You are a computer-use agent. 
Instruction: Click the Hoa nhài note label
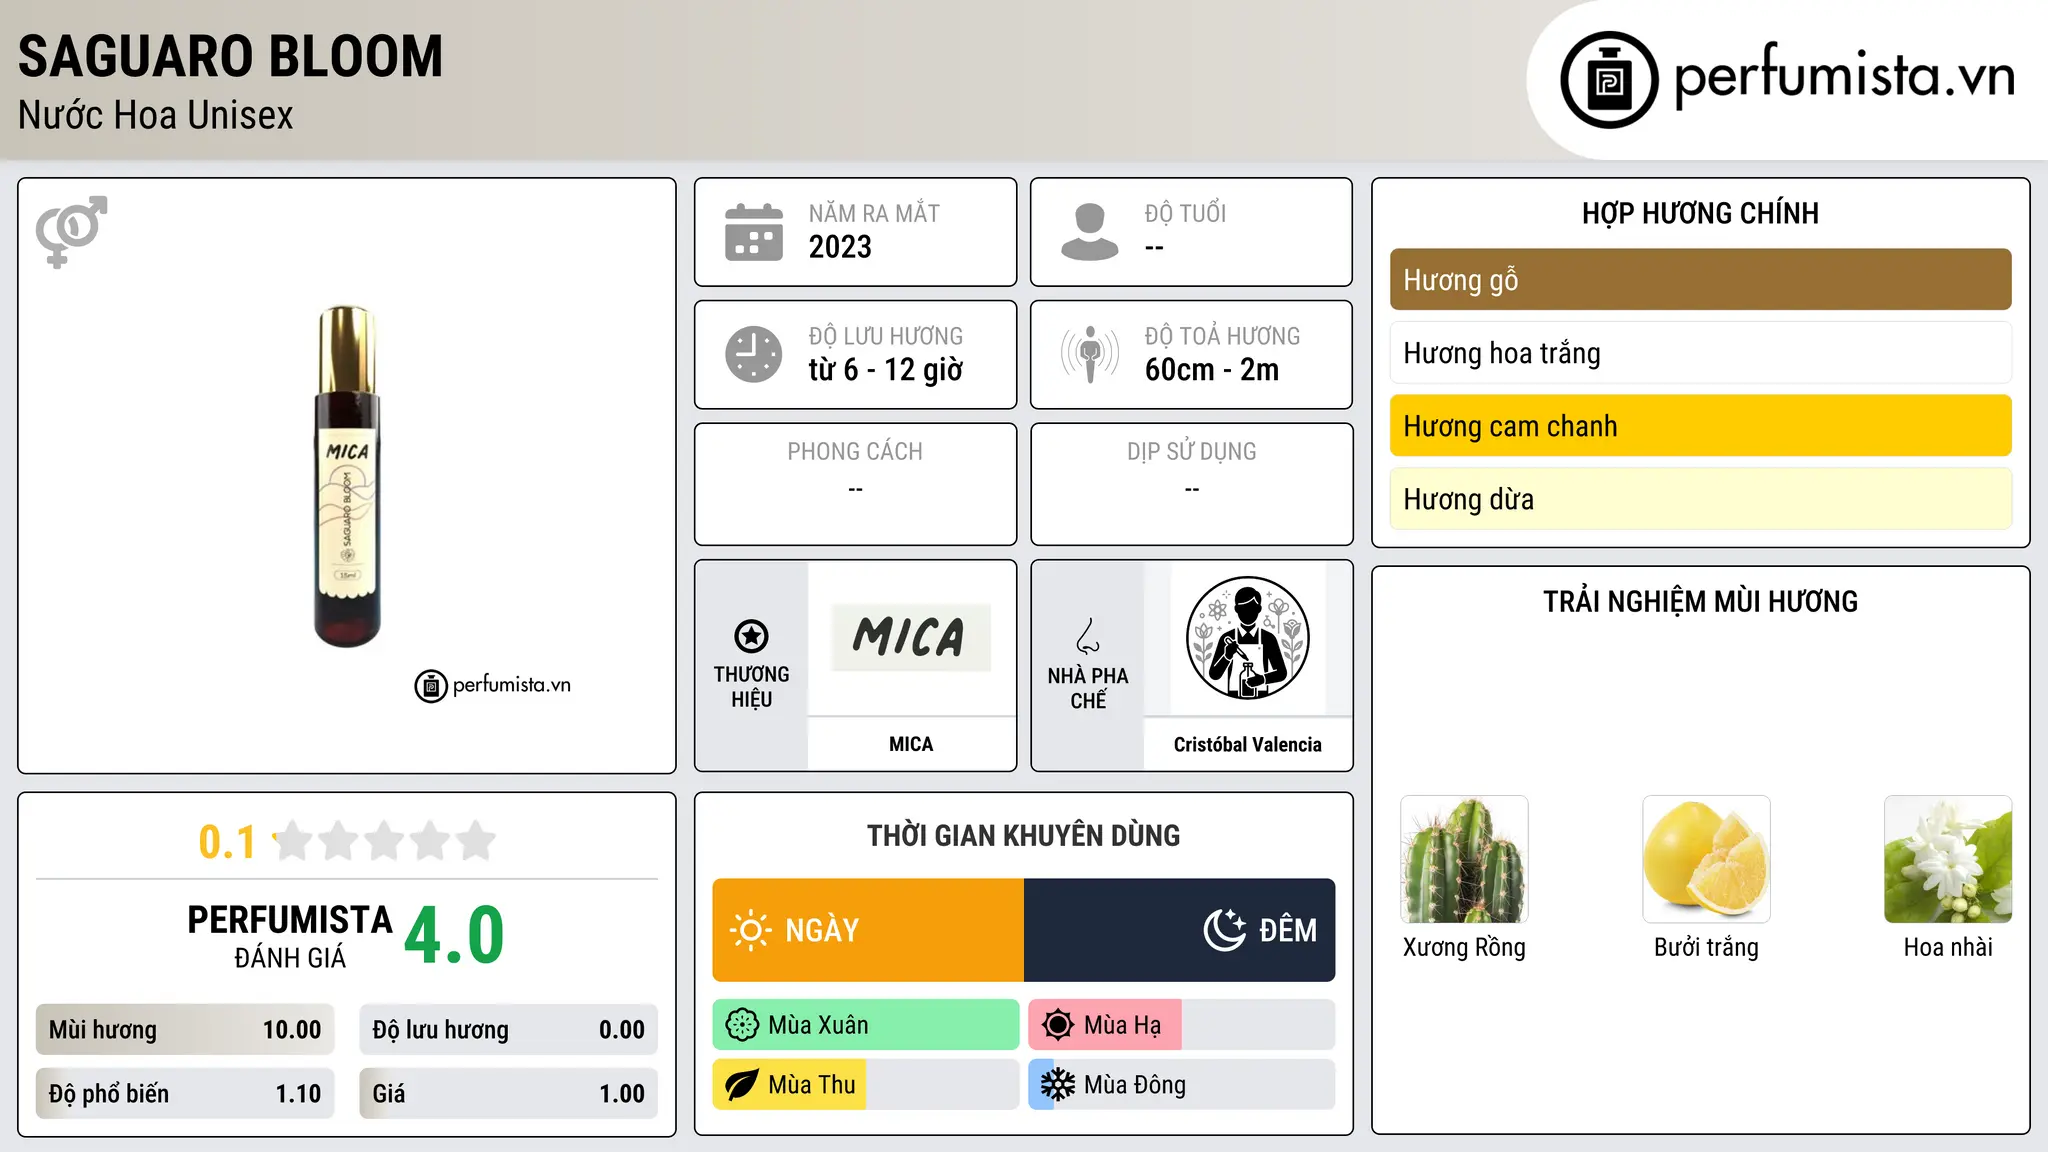(1948, 947)
